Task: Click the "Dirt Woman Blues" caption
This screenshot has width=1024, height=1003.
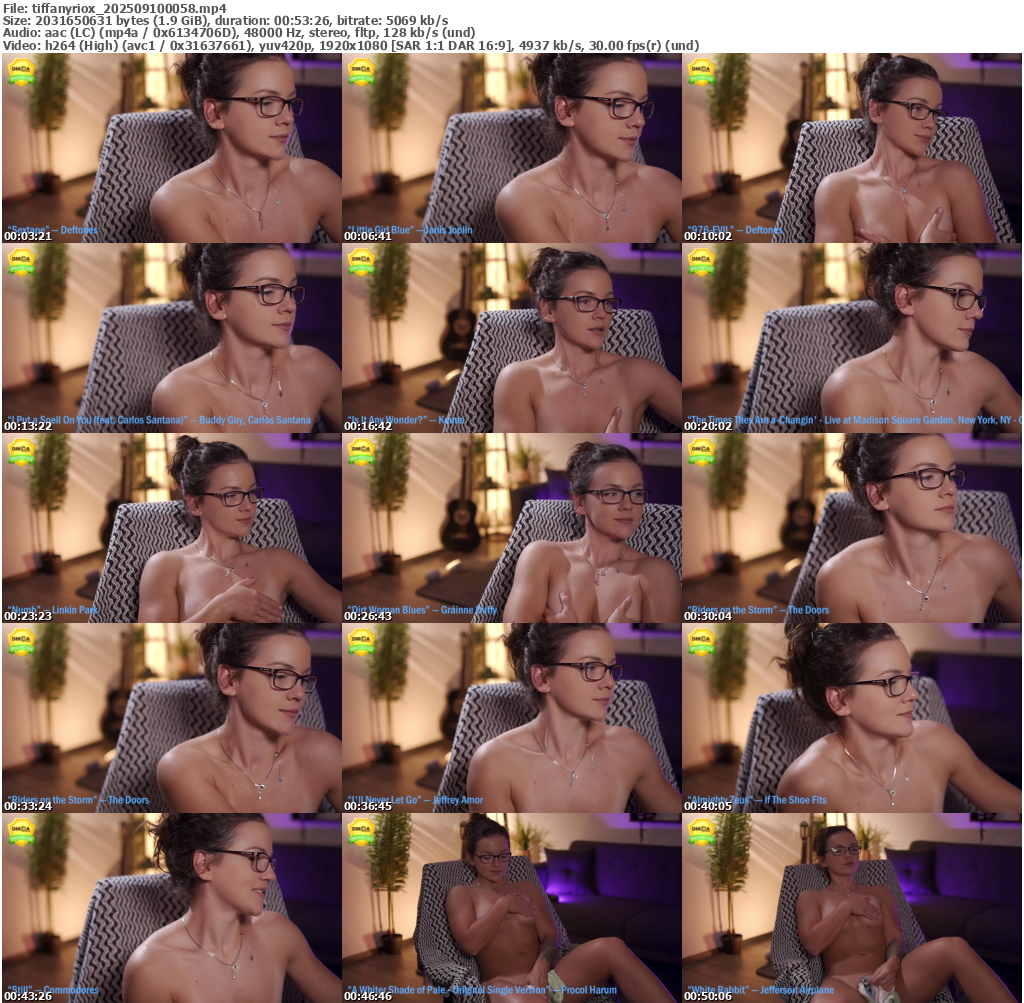Action: 422,610
